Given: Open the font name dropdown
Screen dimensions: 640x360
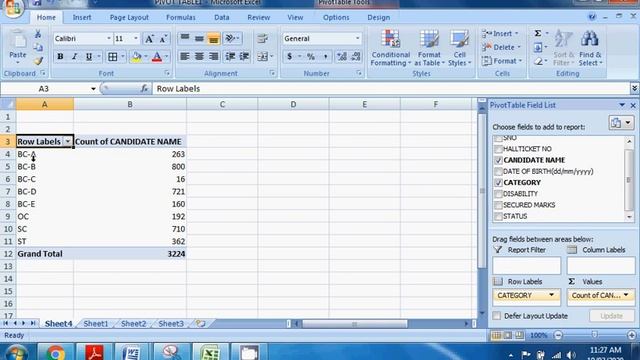Looking at the screenshot, I should [x=109, y=39].
